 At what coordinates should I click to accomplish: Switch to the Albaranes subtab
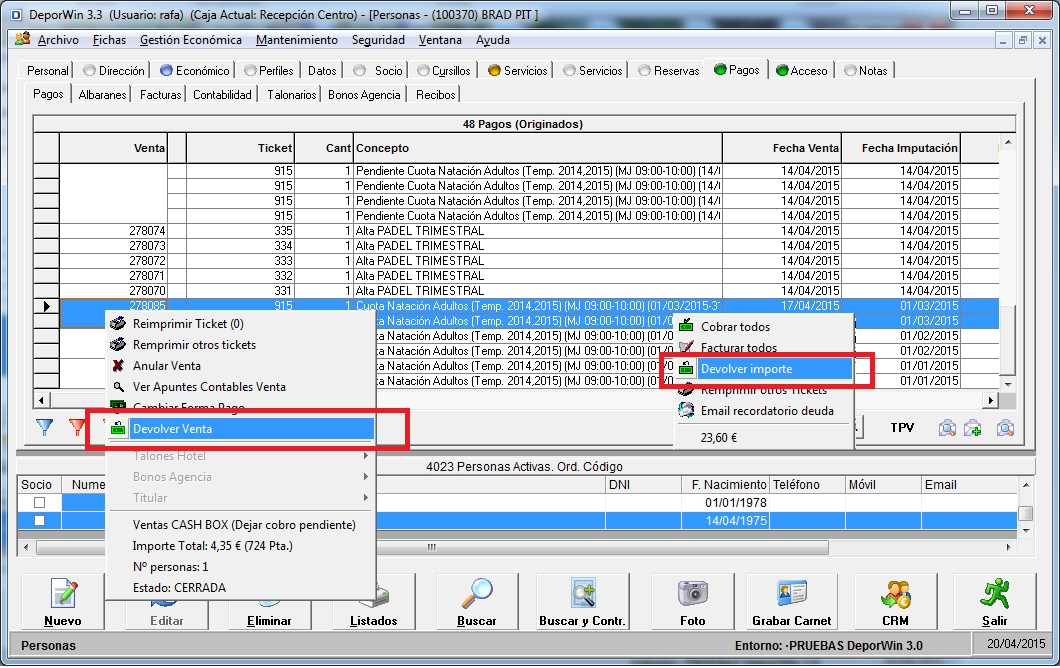pos(103,95)
